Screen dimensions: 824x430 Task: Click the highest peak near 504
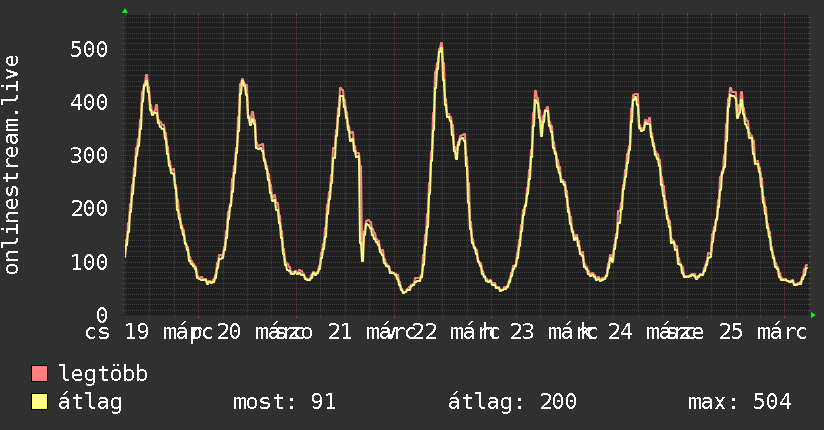[x=441, y=44]
